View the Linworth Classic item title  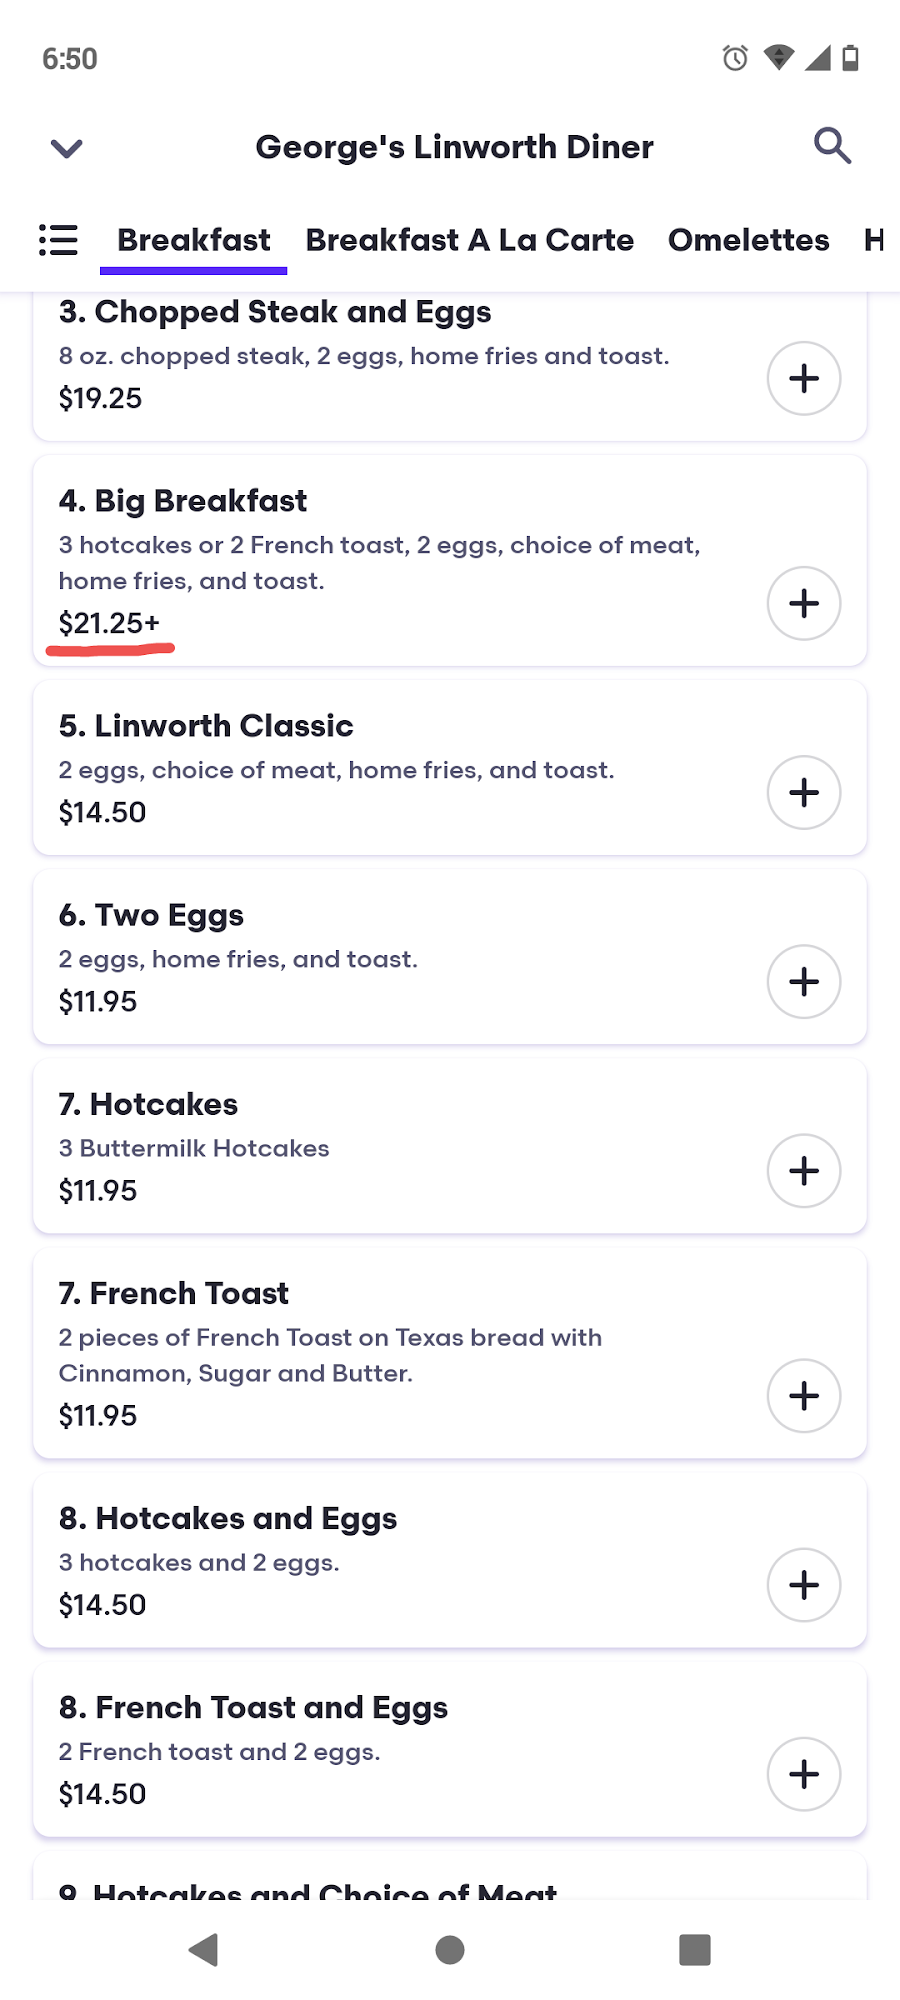point(206,726)
